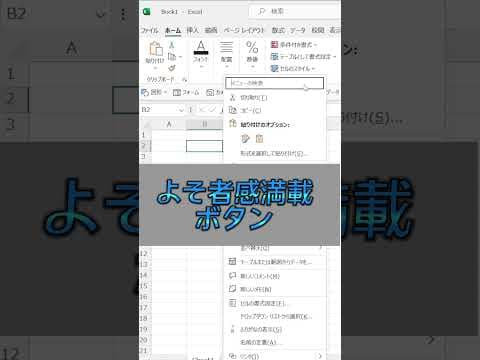The image size is (480, 360).
Task: Choose New Note (新しいメモ) in context menu
Action: click(275, 289)
